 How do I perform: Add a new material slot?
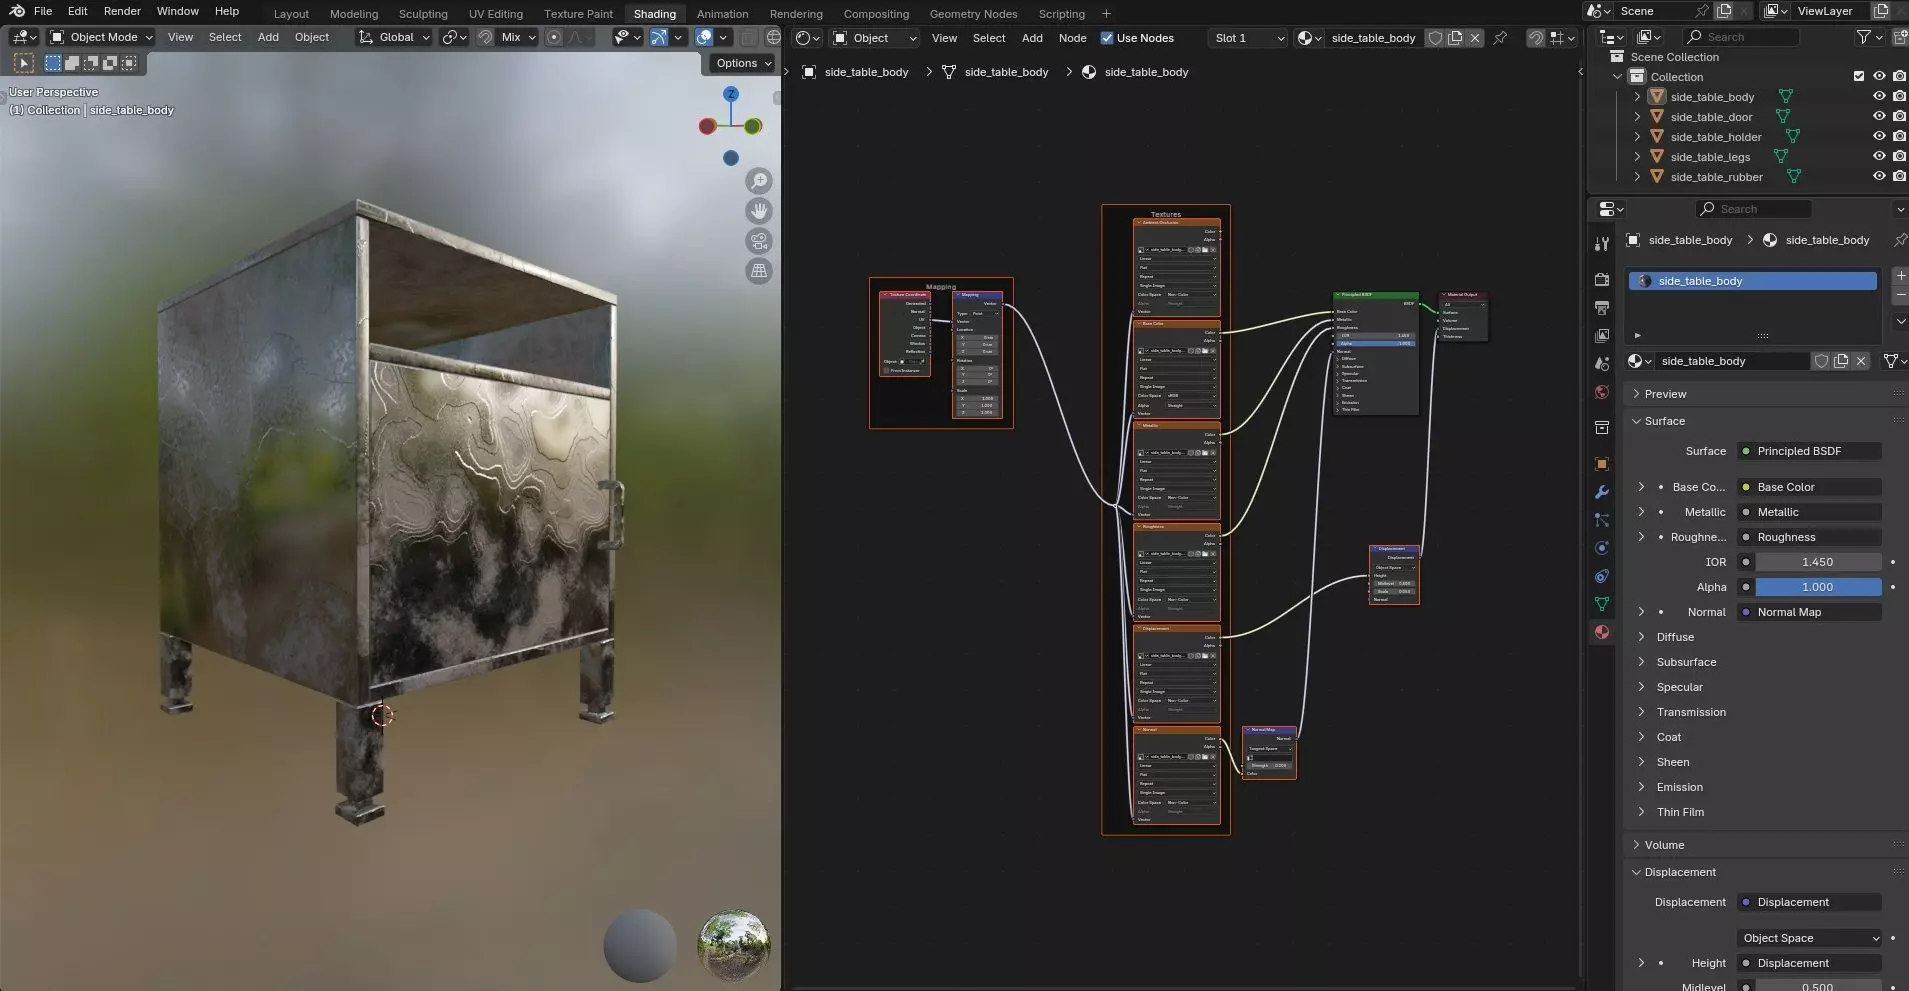1900,276
